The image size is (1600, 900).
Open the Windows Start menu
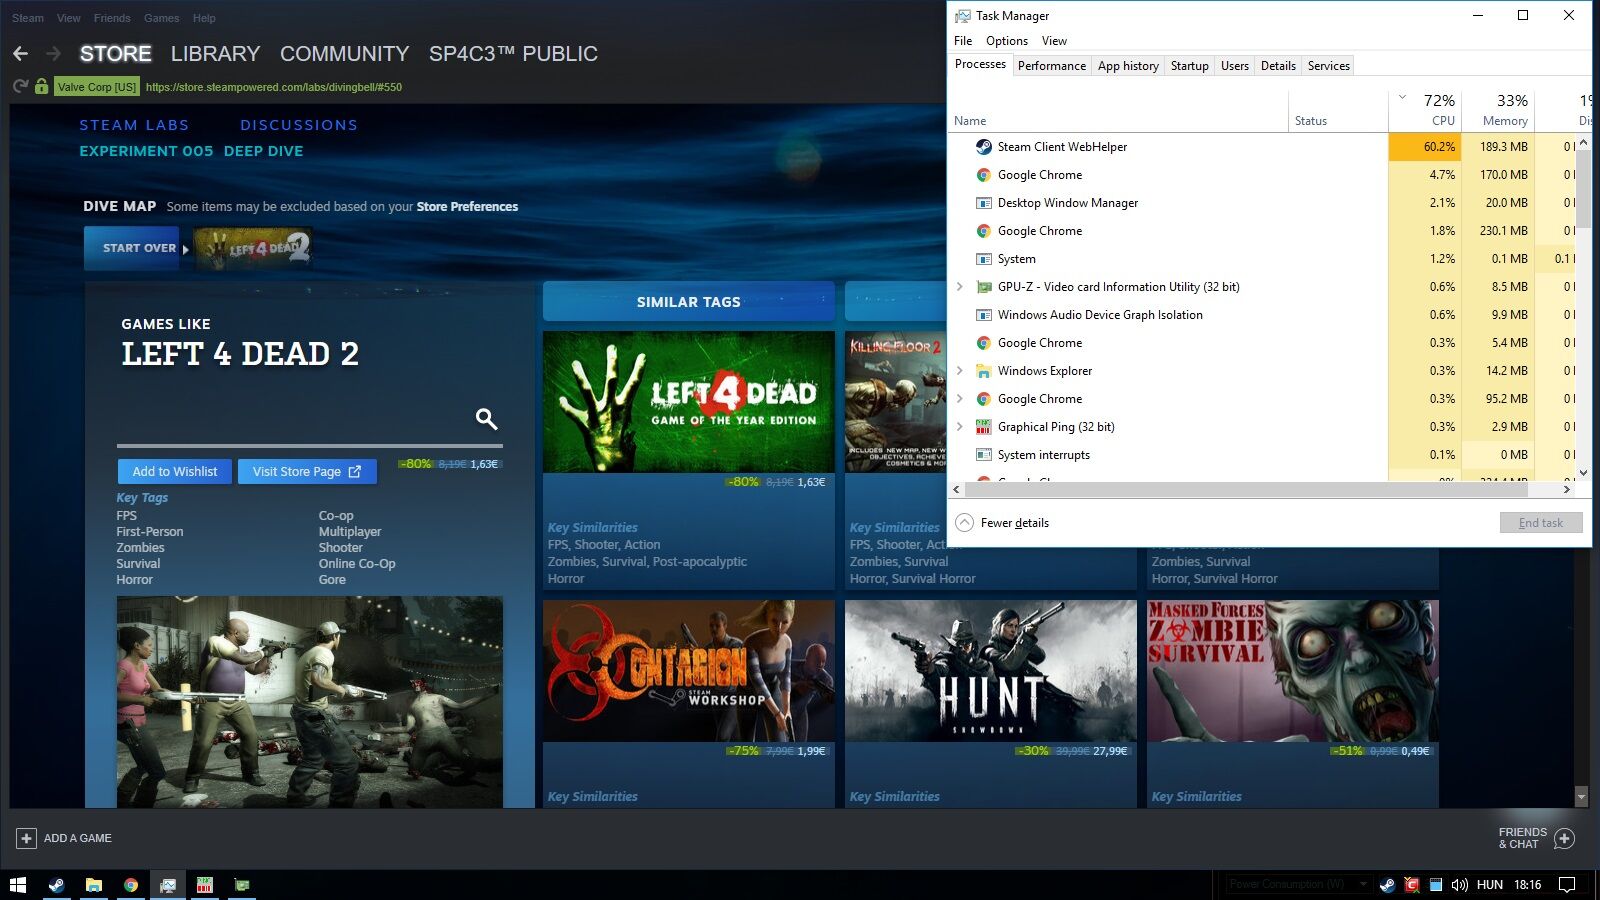pos(18,885)
